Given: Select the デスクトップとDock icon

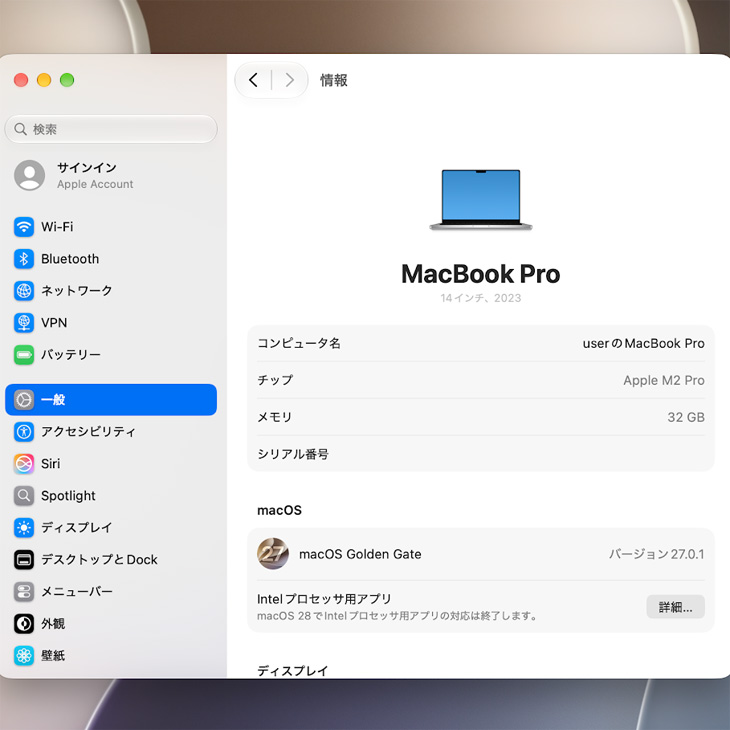Looking at the screenshot, I should pyautogui.click(x=24, y=560).
